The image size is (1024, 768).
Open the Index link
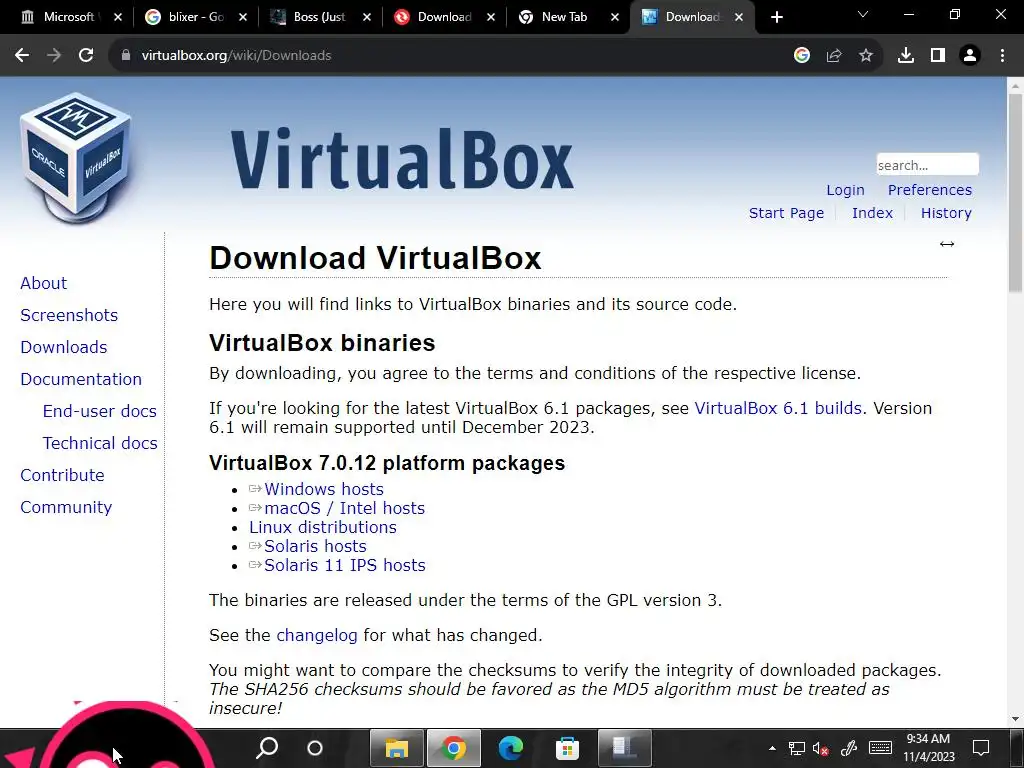[872, 213]
